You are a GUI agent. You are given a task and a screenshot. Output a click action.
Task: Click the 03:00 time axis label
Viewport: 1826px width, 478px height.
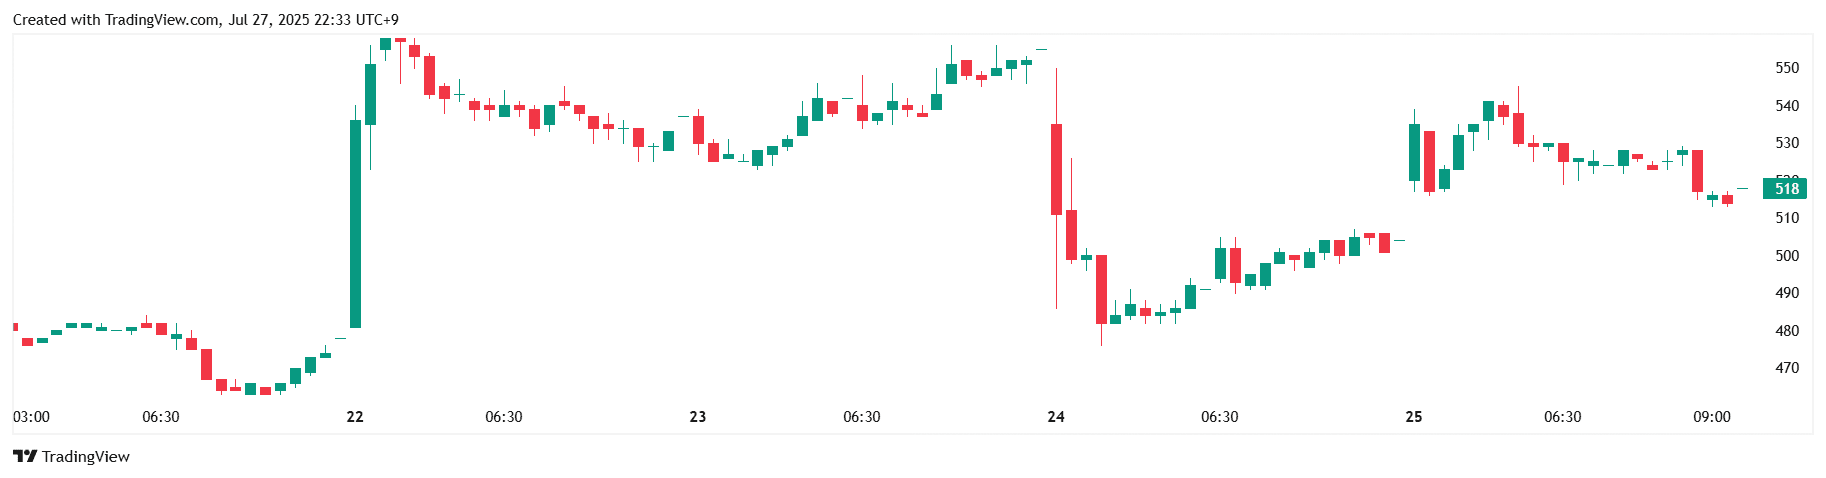(x=31, y=417)
